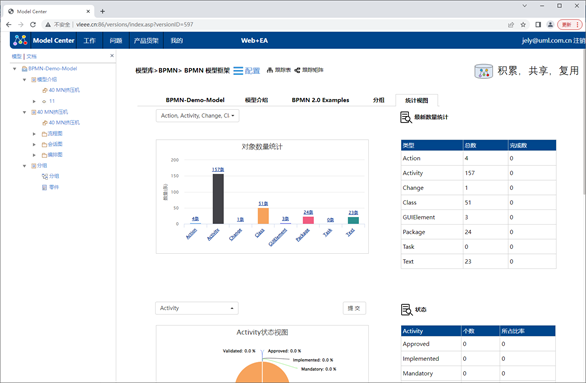Viewport: 587px width, 383px height.
Task: Click the 会话图 folder icon
Action: [44, 145]
